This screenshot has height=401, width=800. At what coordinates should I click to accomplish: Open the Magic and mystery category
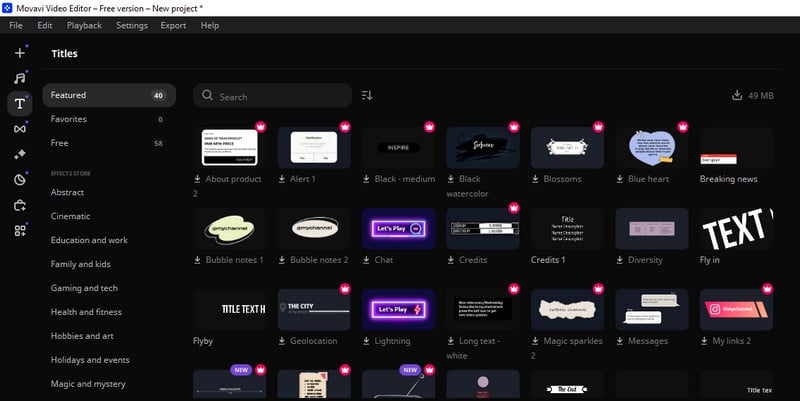(x=88, y=384)
